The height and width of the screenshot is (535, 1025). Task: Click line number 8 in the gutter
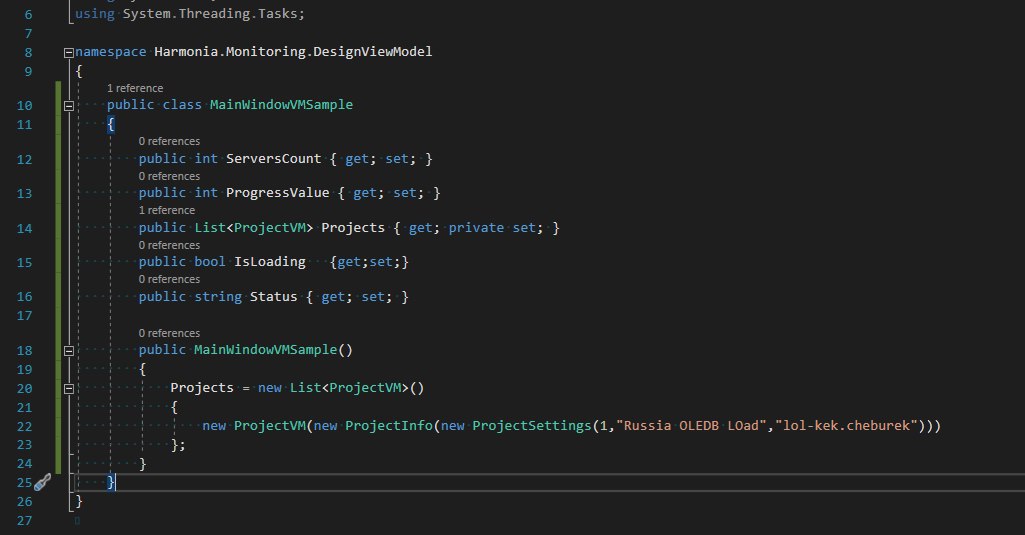click(28, 52)
